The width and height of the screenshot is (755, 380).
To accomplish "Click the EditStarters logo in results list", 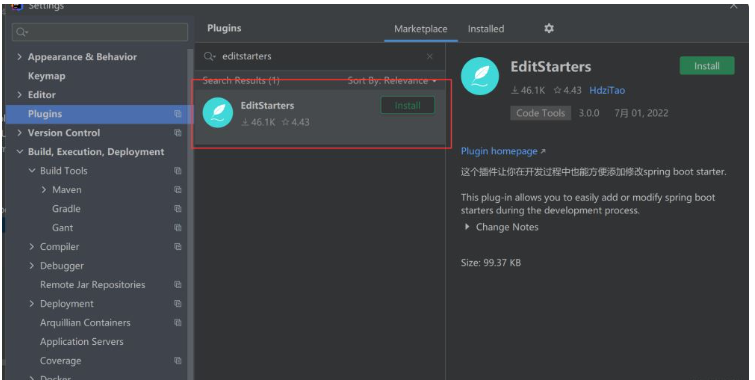I will click(x=218, y=113).
